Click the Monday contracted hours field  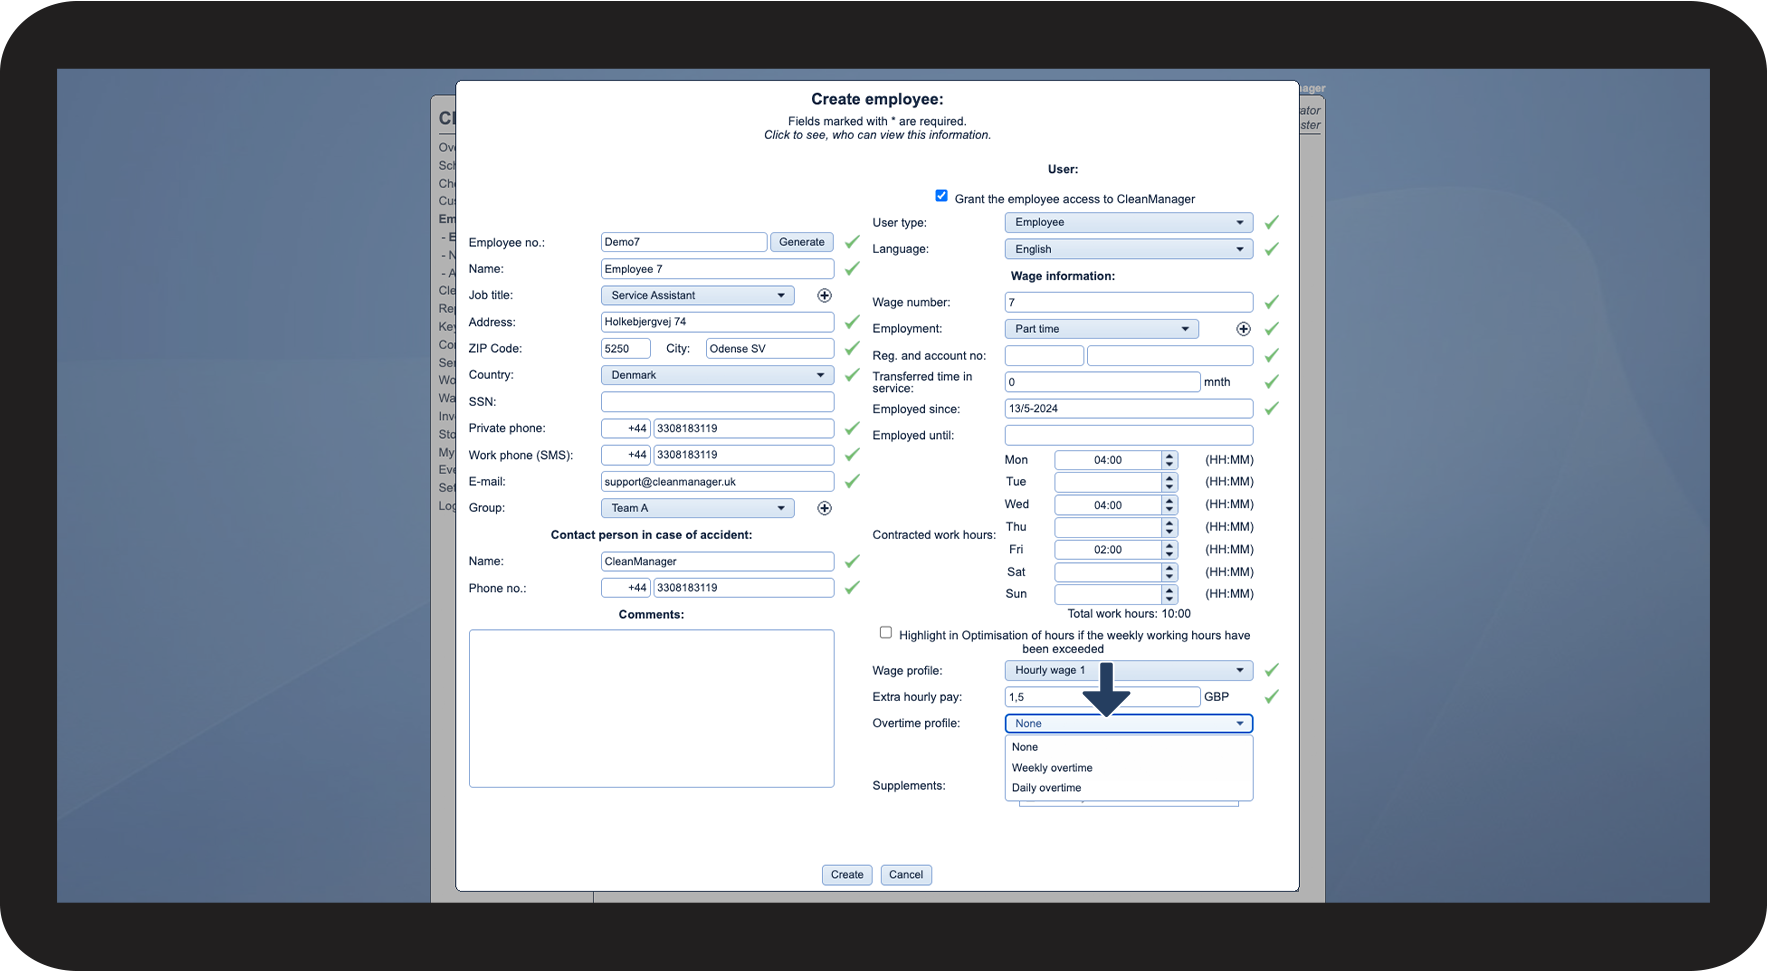click(1108, 460)
